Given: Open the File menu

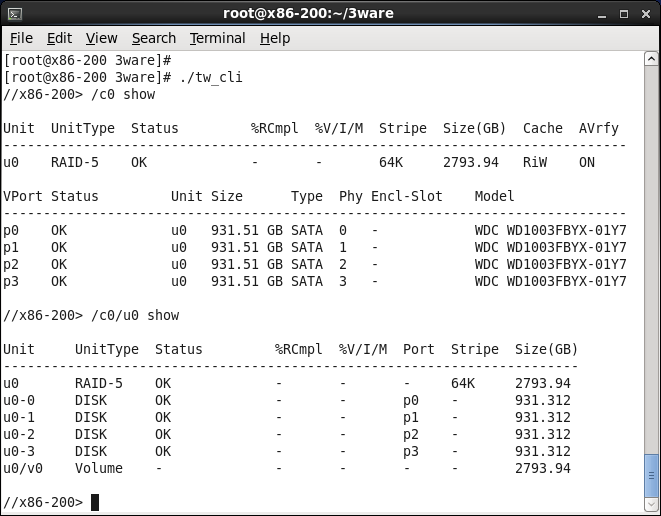Looking at the screenshot, I should [21, 38].
